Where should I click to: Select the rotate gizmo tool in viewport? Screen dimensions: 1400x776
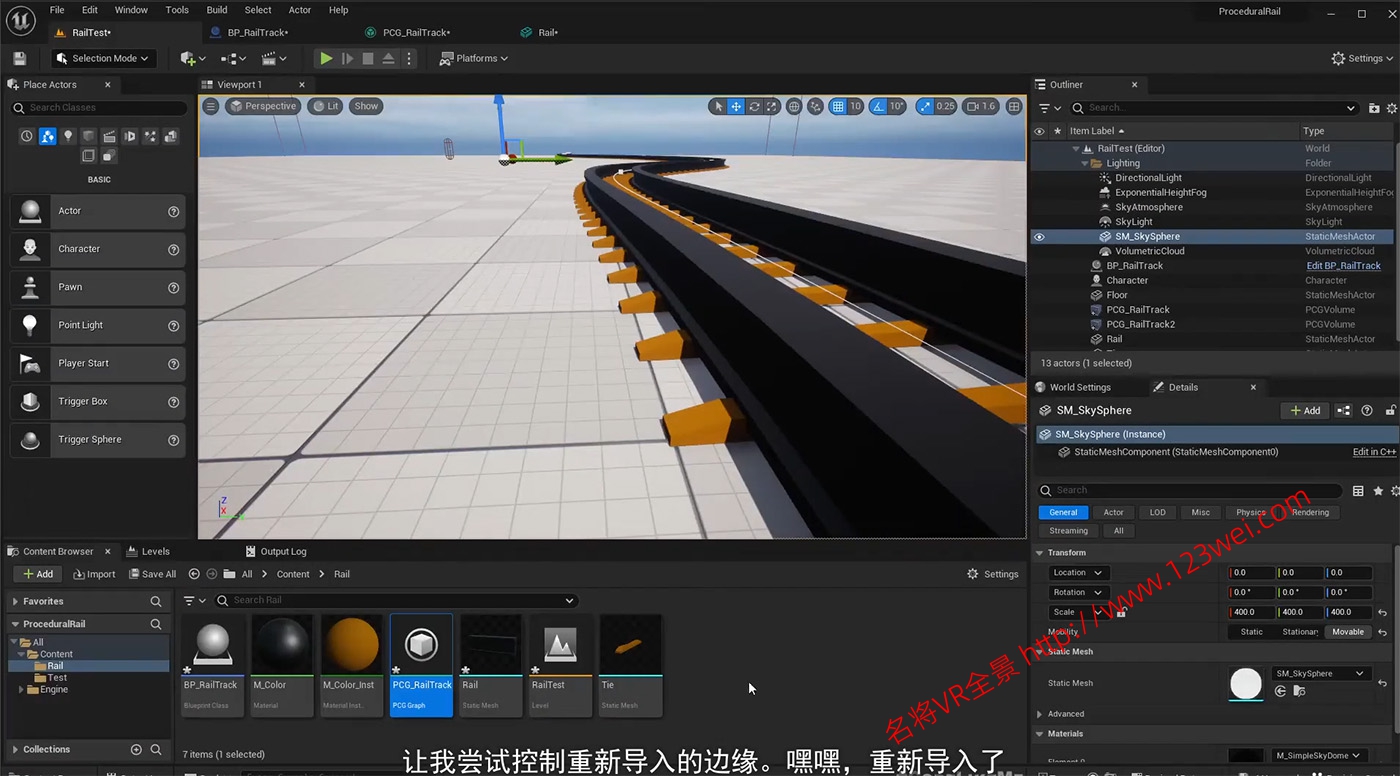coord(754,106)
